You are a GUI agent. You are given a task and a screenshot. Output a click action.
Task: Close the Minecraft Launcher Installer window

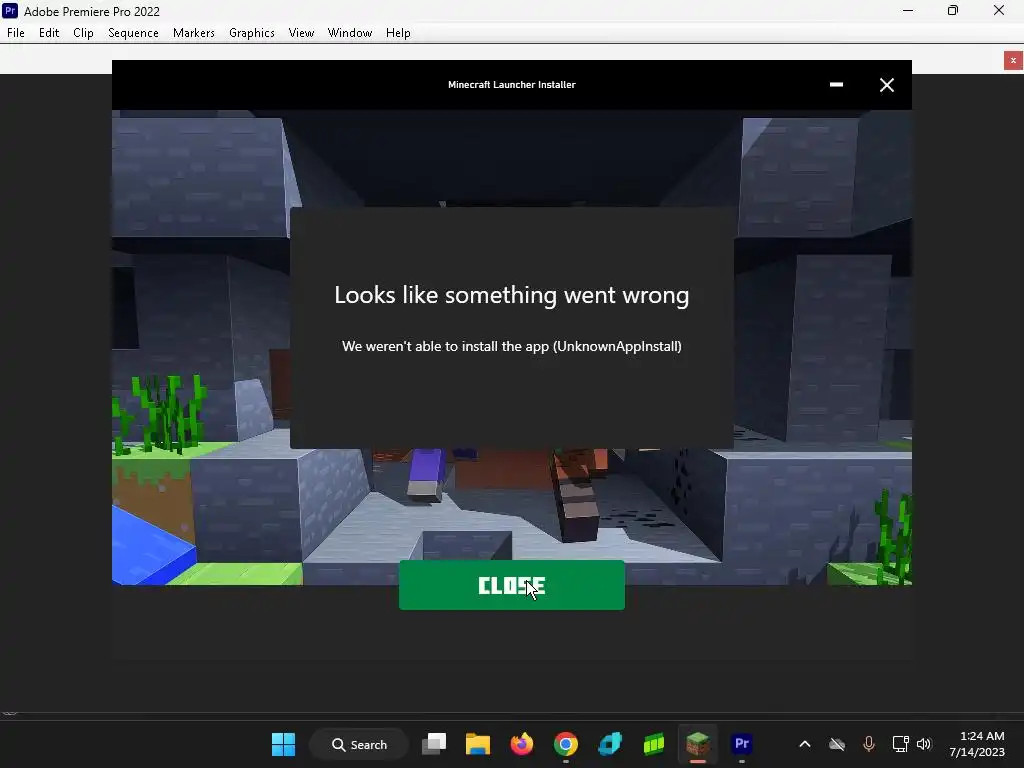click(886, 85)
